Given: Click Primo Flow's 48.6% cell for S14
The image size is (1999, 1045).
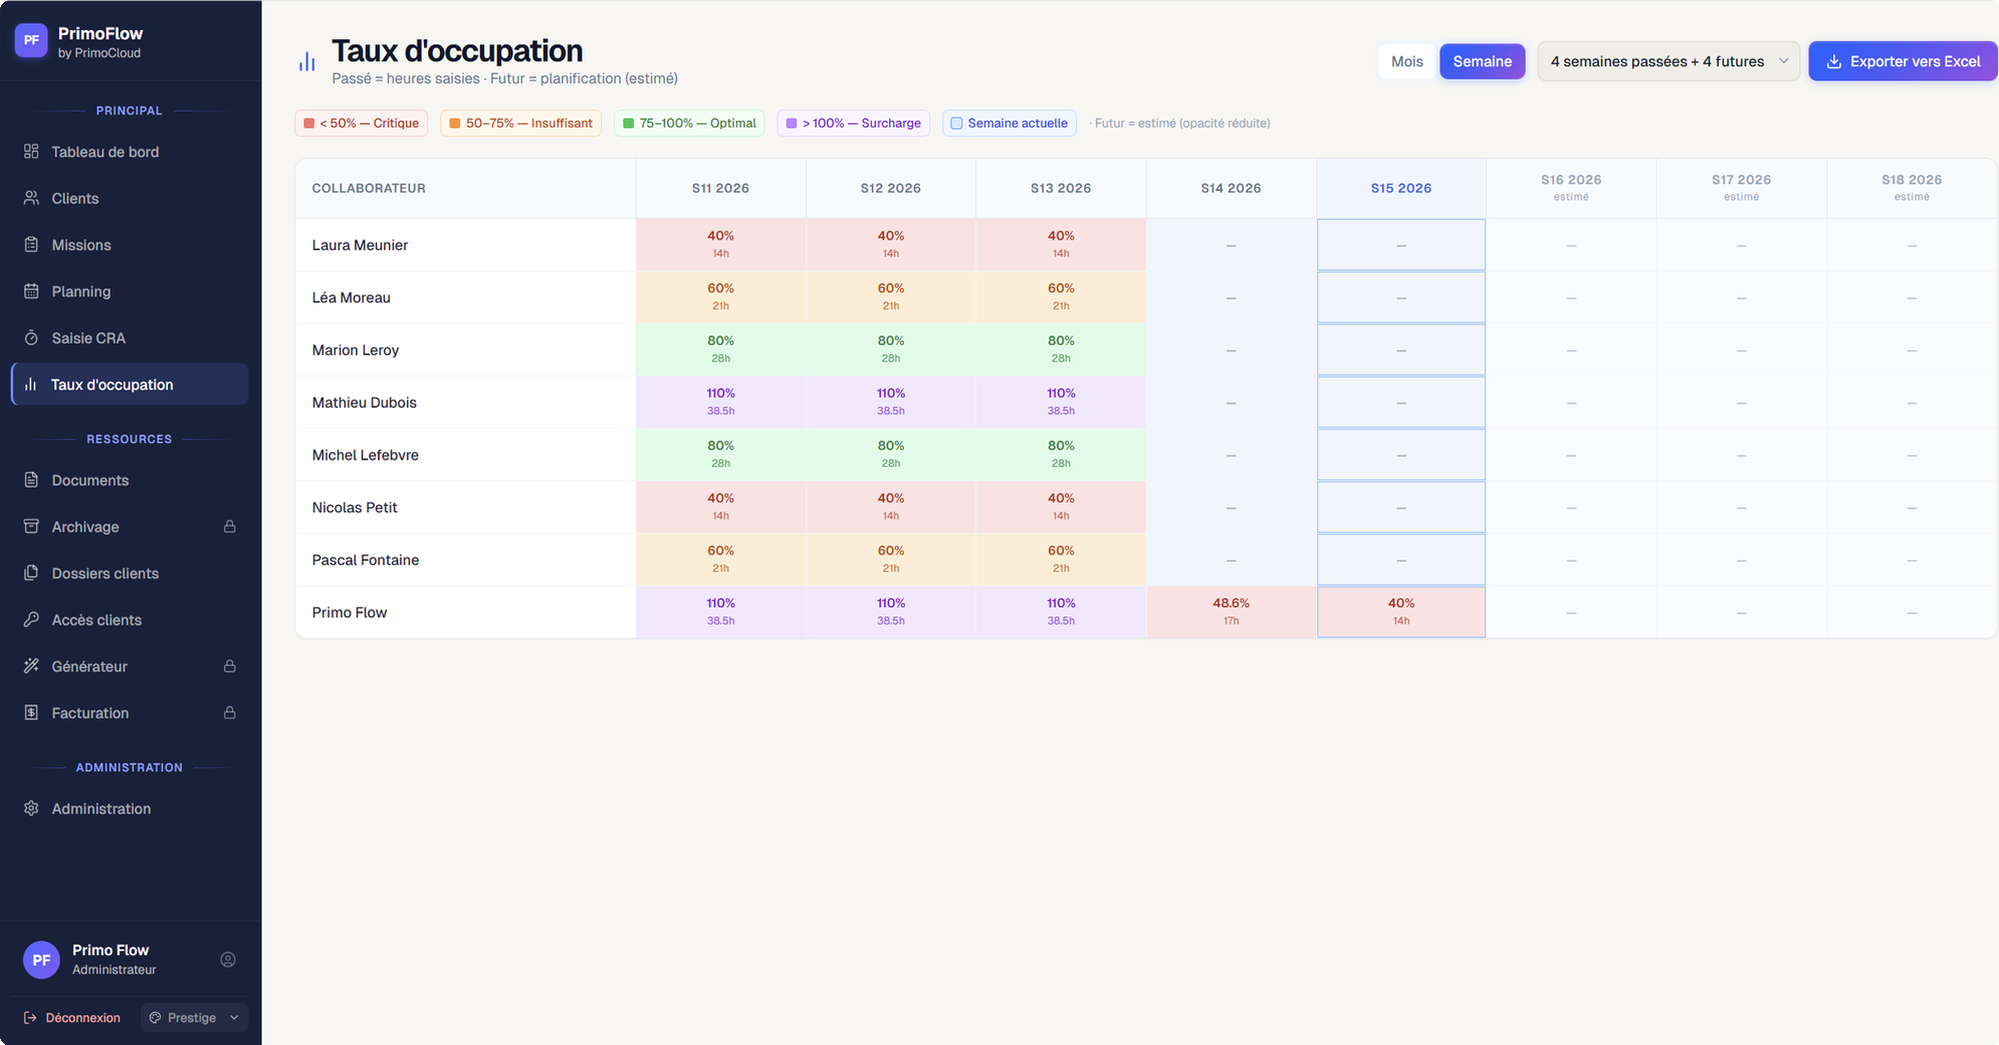Looking at the screenshot, I should tap(1231, 612).
